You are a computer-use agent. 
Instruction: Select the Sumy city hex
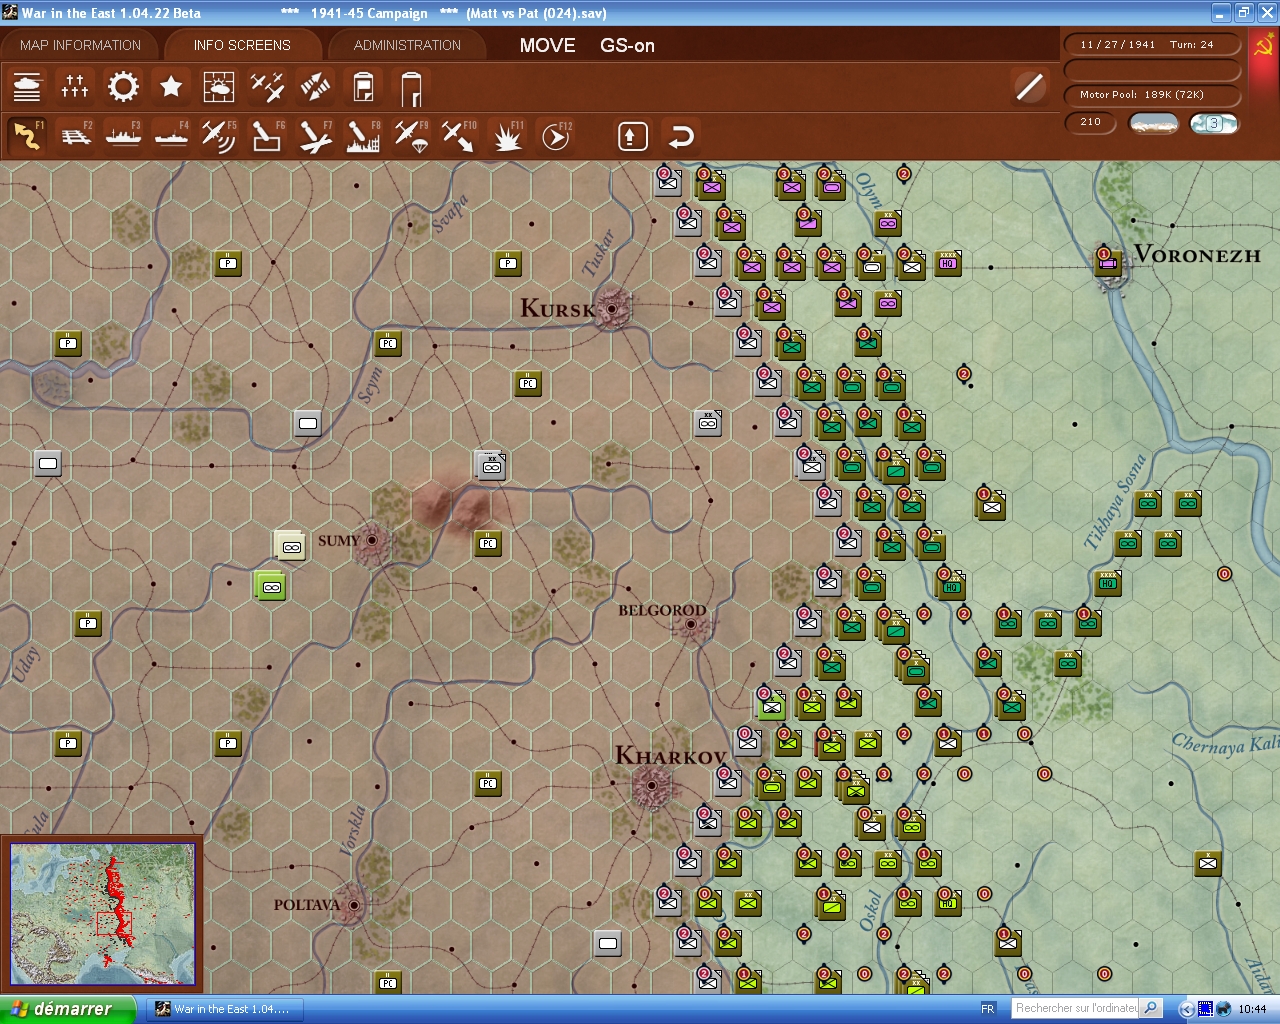[x=372, y=540]
